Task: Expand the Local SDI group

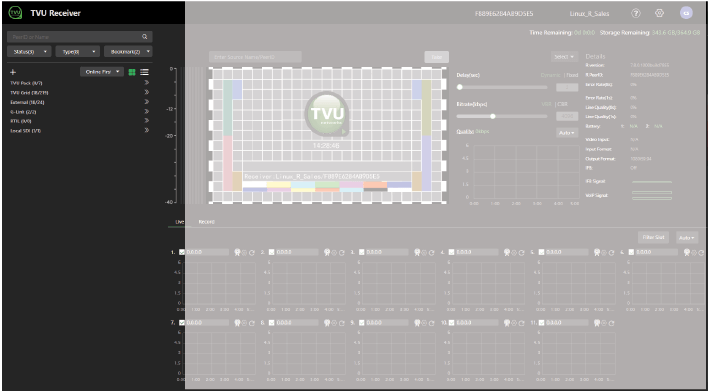Action: 146,130
